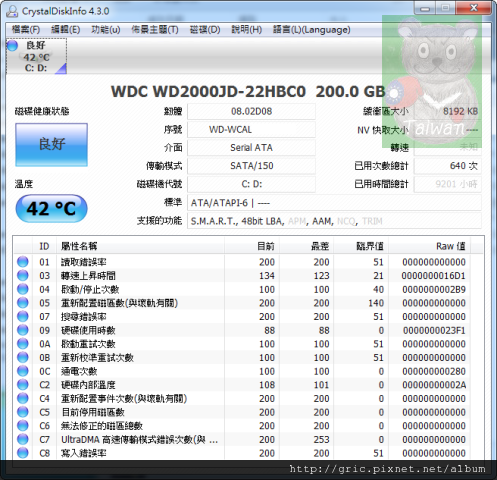Click the 屬性名稱 column header
Viewport: 497px width, 480px height.
point(140,246)
